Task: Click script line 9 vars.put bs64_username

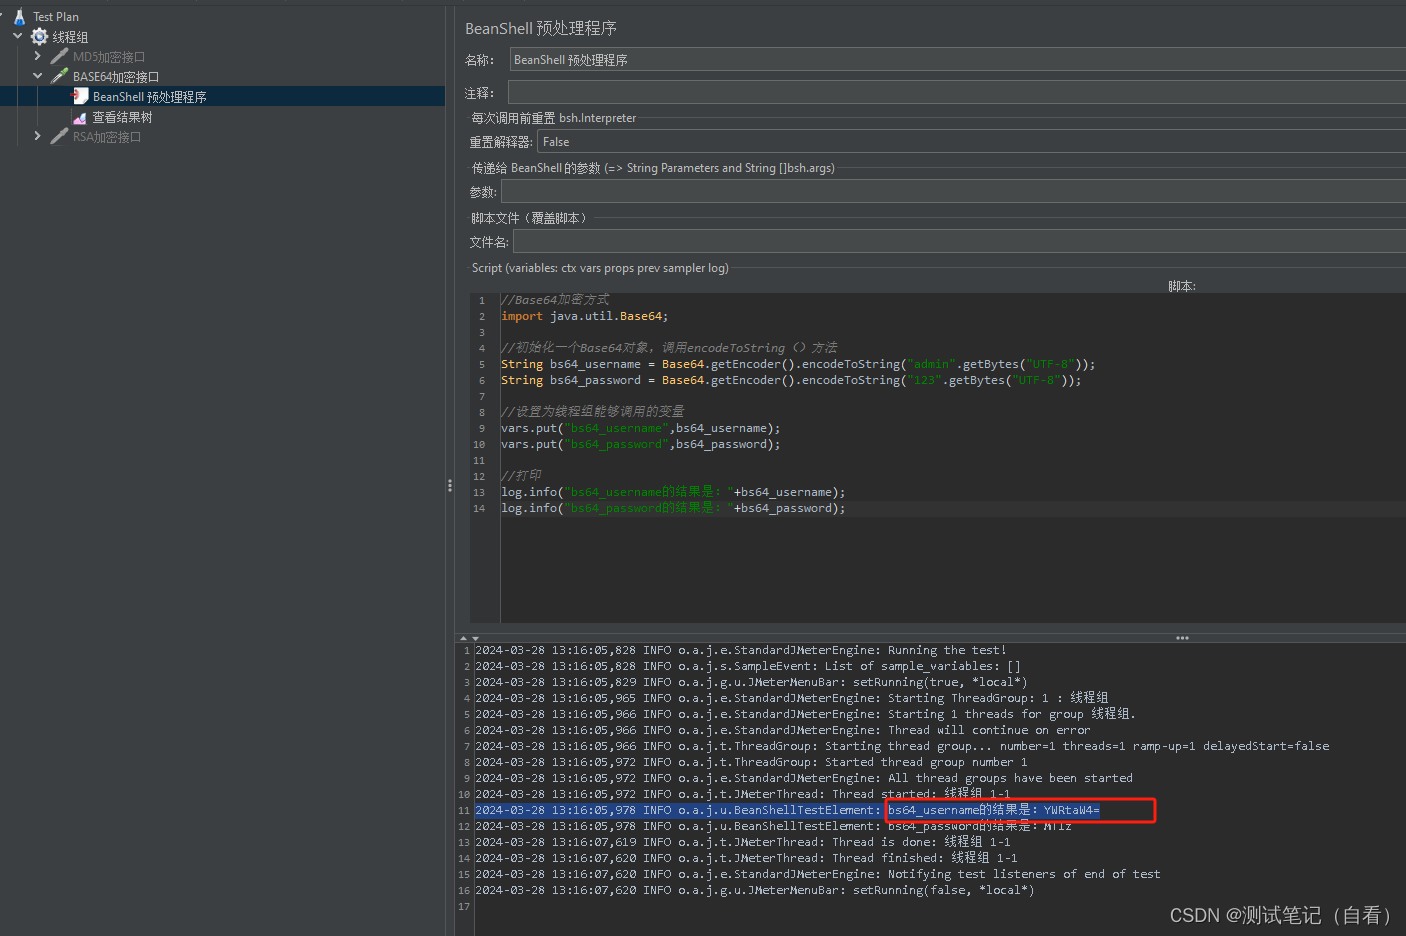Action: 640,428
